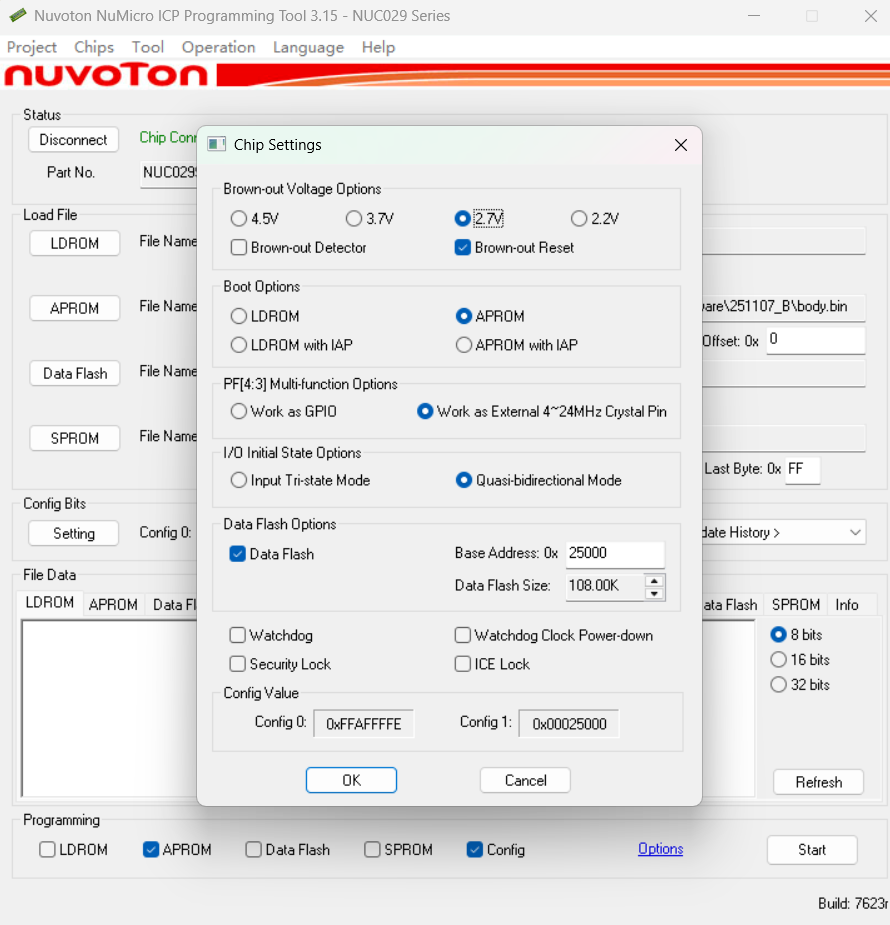Decrease Data Flash Size with down arrow
890x925 pixels.
655,593
